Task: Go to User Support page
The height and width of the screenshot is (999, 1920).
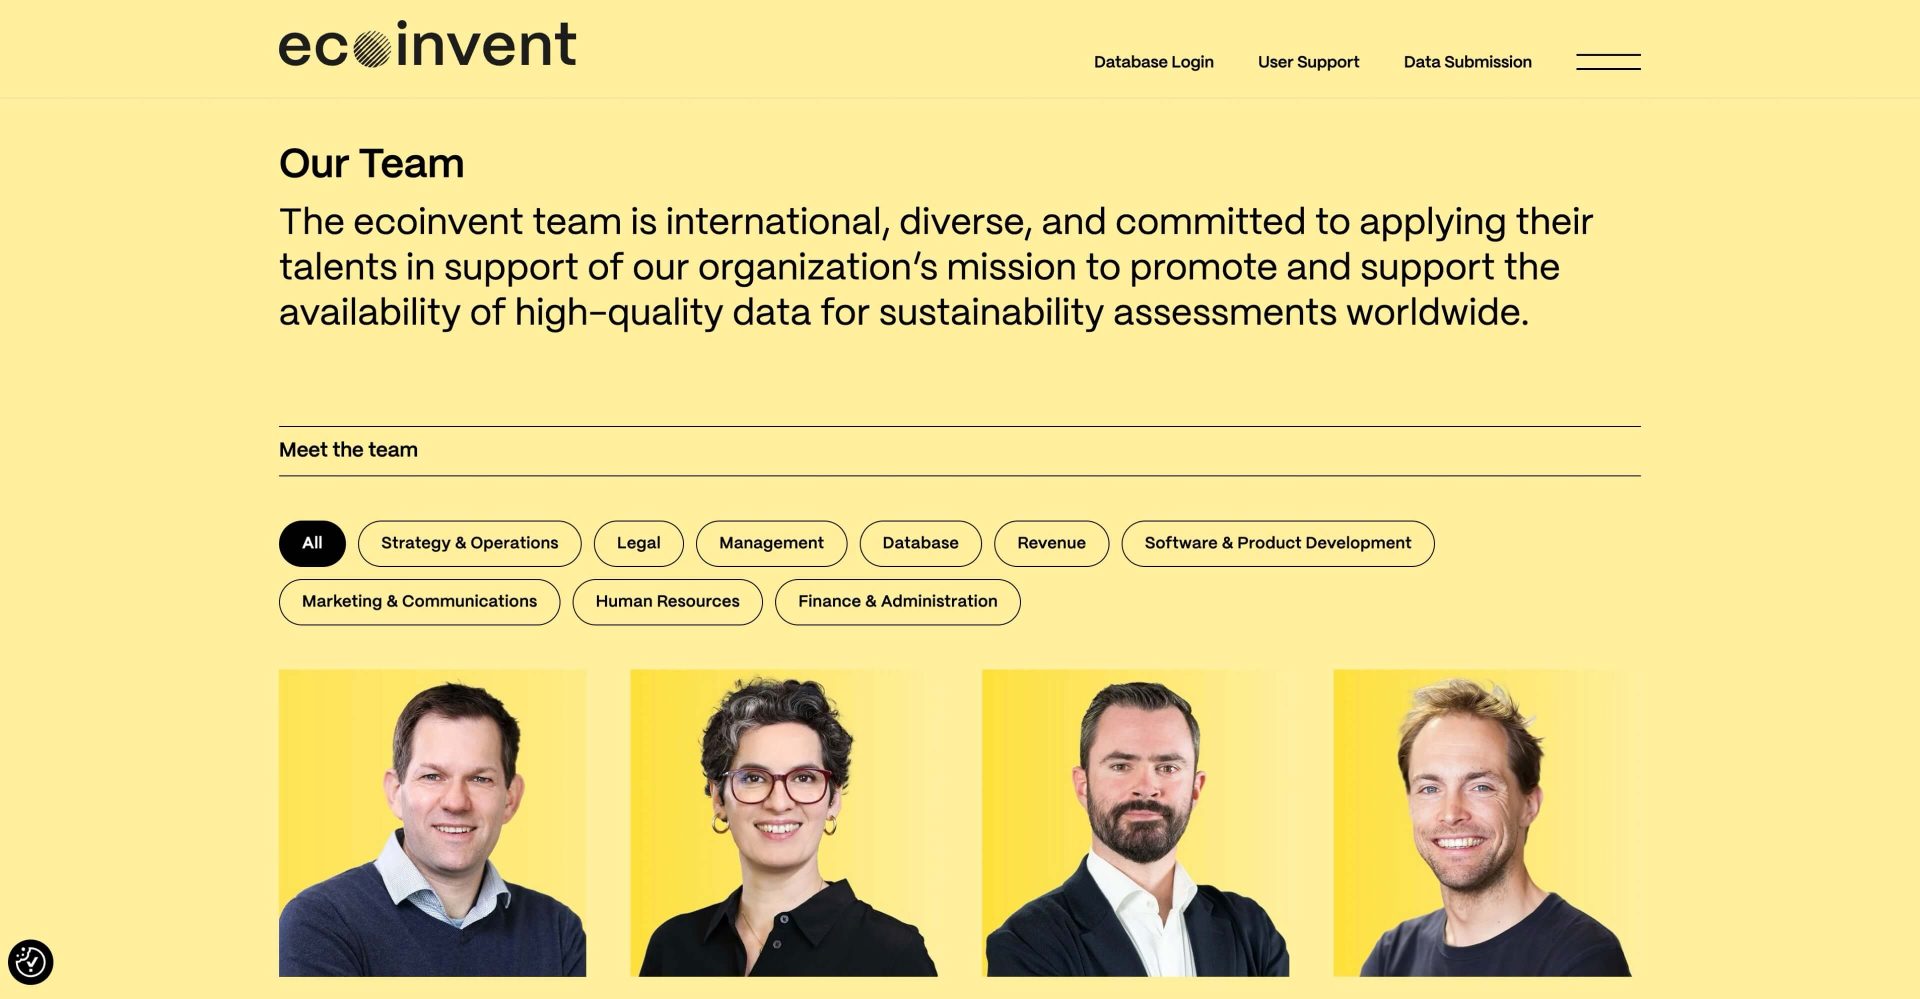Action: tap(1308, 62)
